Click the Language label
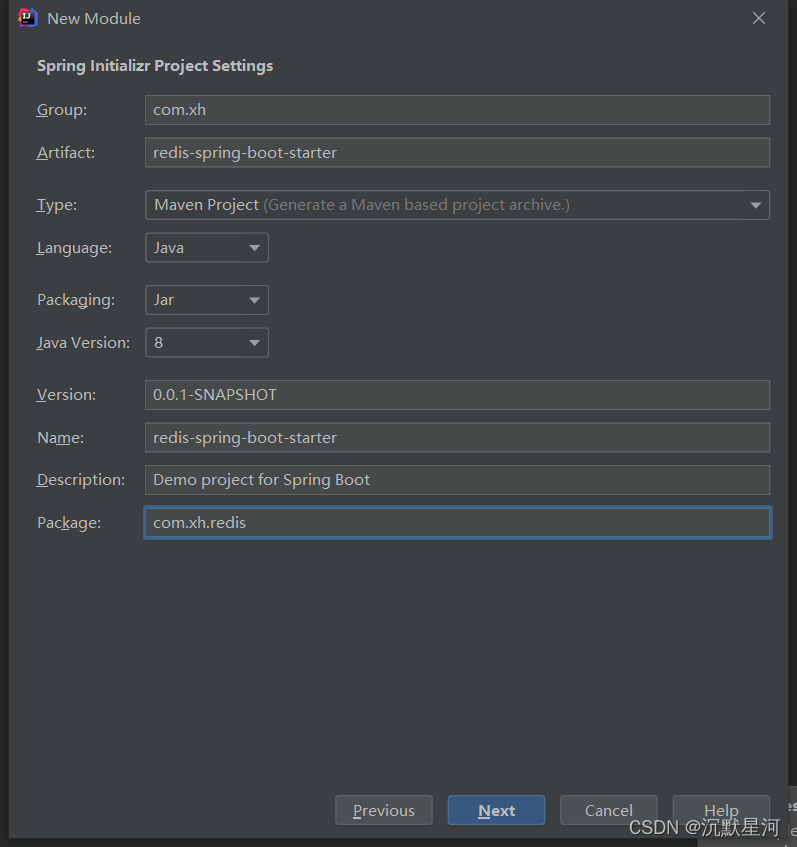This screenshot has width=797, height=847. tap(75, 248)
